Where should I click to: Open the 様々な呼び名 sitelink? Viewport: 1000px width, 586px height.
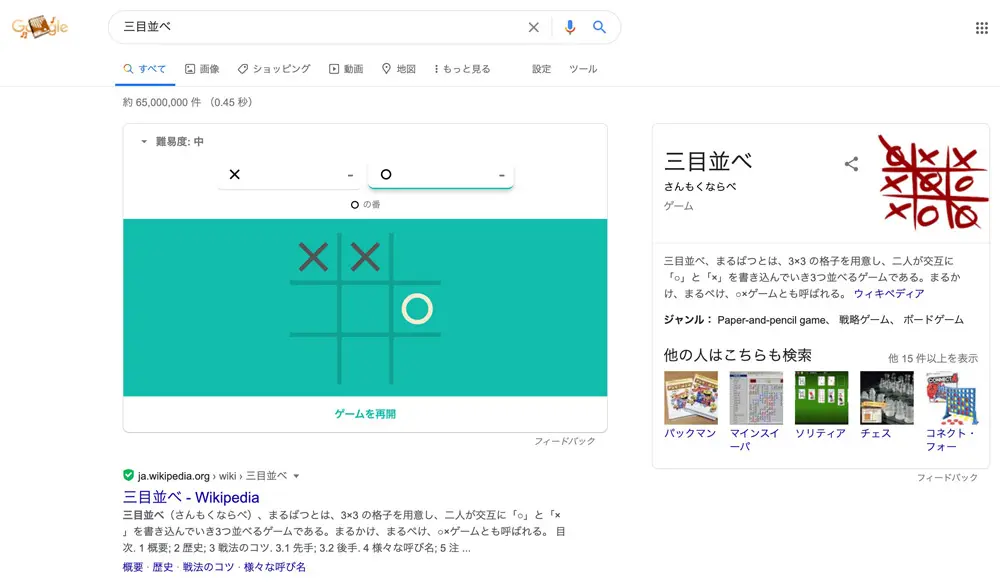click(x=275, y=567)
